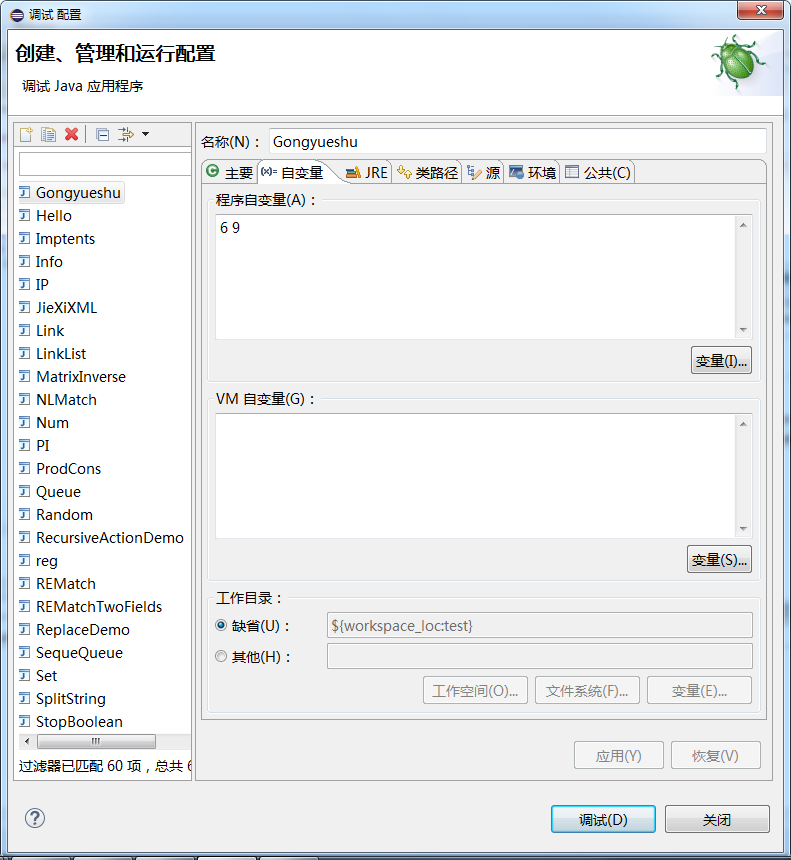Click the Duplicate launch configuration icon
This screenshot has width=791, height=860.
[x=48, y=134]
